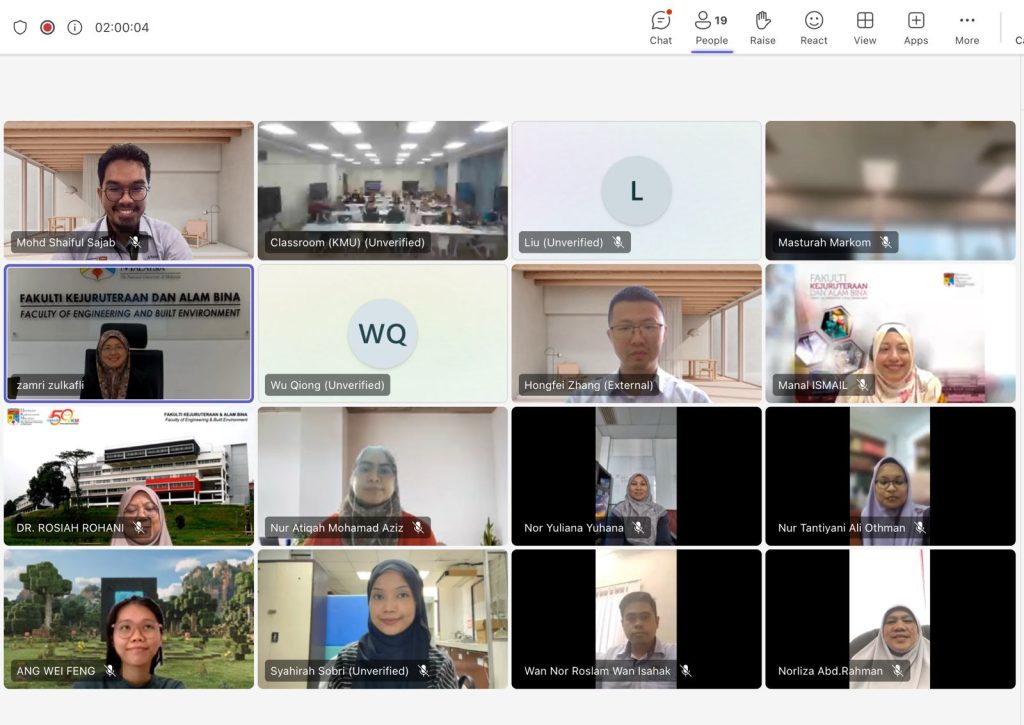Screen dimensions: 1024x725
Task: Open the Chat panel
Action: click(x=661, y=27)
